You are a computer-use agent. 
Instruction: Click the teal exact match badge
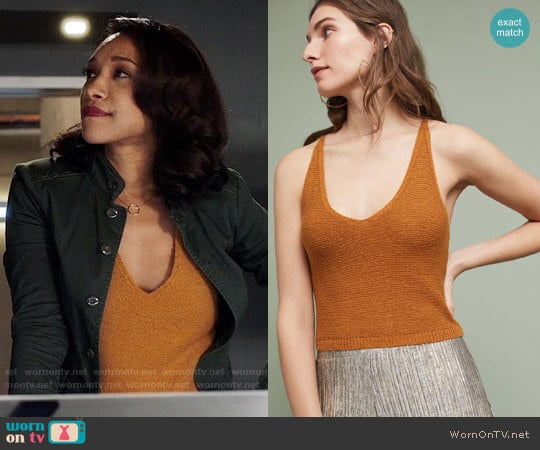tap(510, 28)
